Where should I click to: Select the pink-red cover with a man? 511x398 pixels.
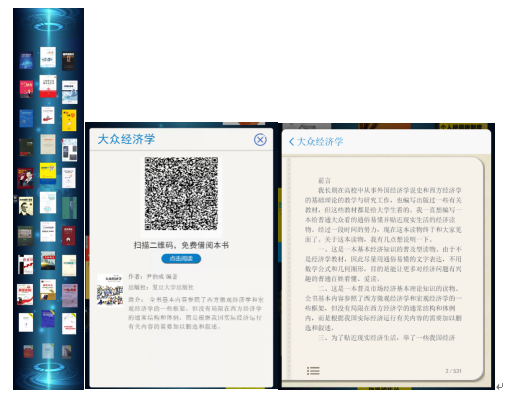click(x=26, y=89)
